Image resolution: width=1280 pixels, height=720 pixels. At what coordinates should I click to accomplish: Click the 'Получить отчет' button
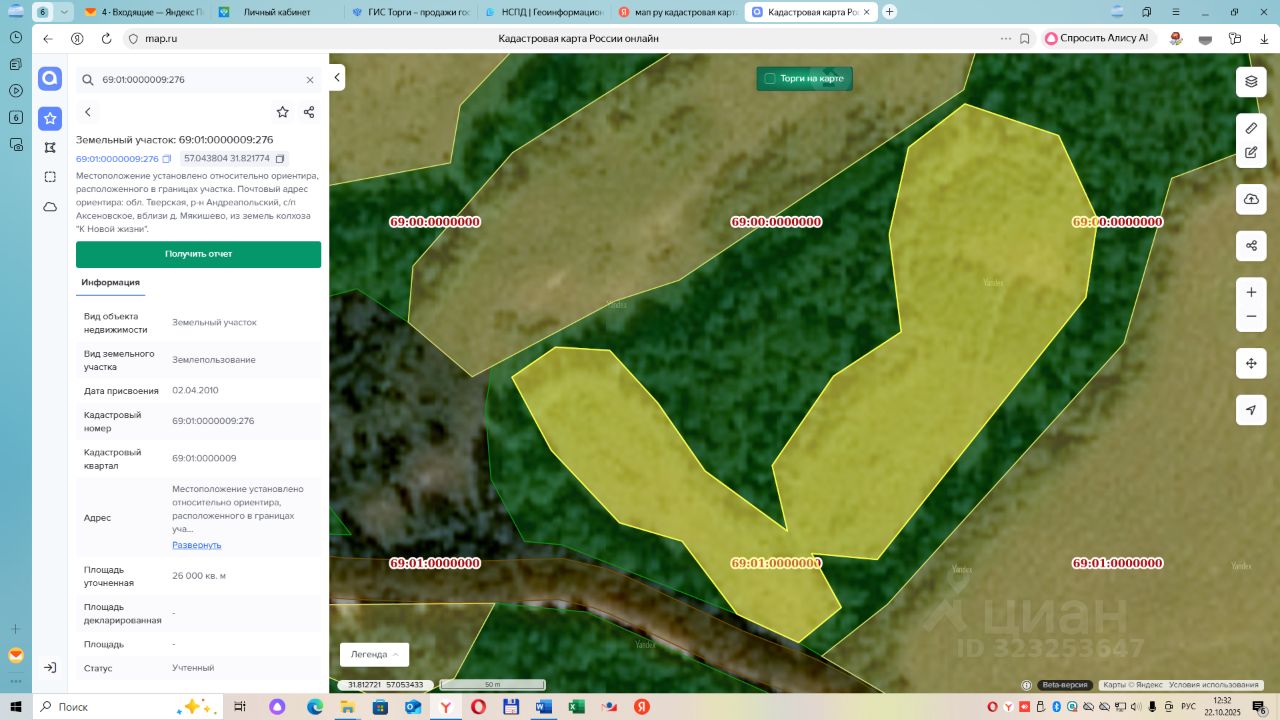click(198, 254)
